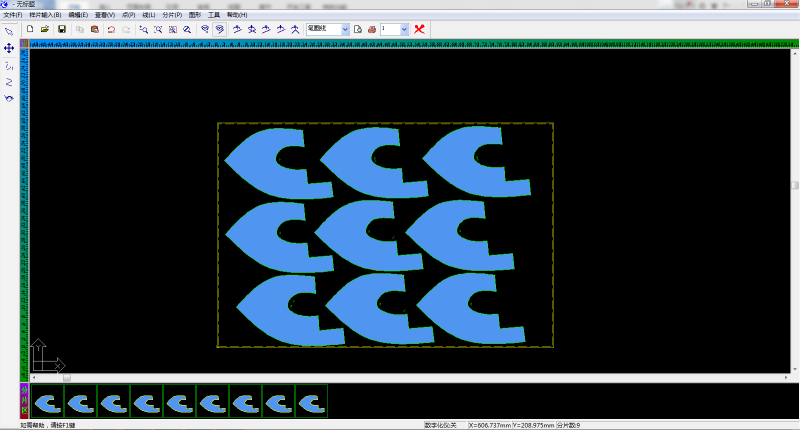800x430 pixels.
Task: Click the horizontal scrollbar thumb below canvas
Action: [x=67, y=378]
